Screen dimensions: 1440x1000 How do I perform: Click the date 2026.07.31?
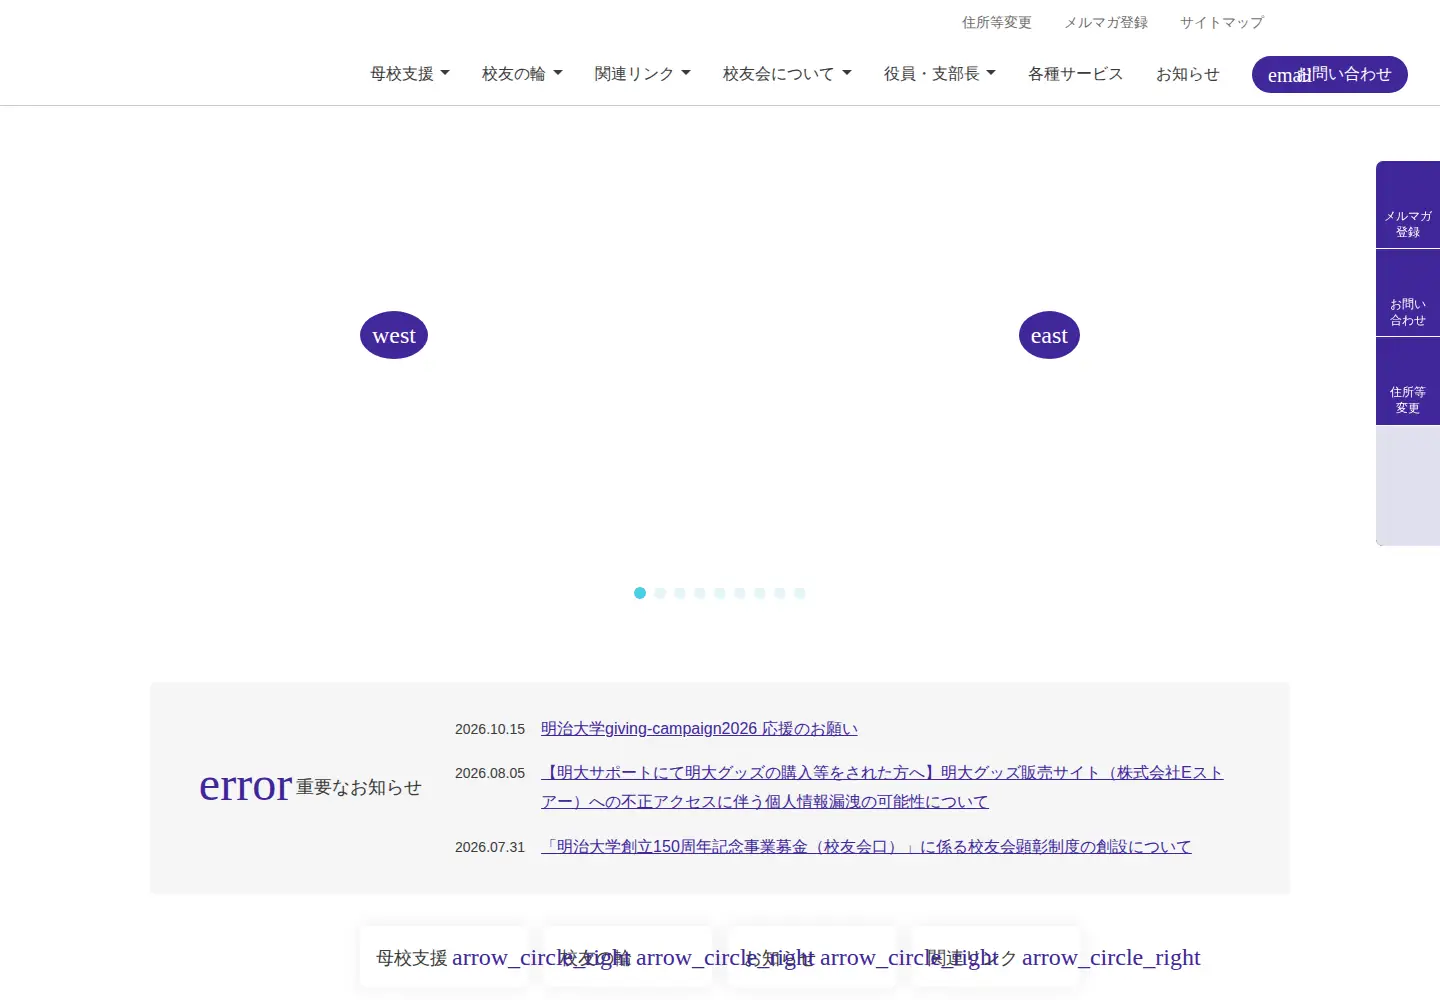pos(490,847)
